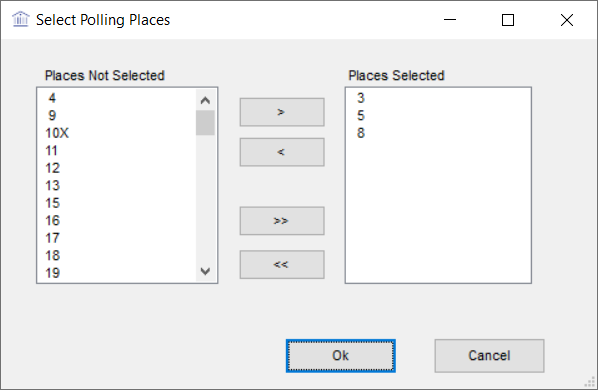Select place 10X in not selected list
This screenshot has width=598, height=390.
coord(120,133)
